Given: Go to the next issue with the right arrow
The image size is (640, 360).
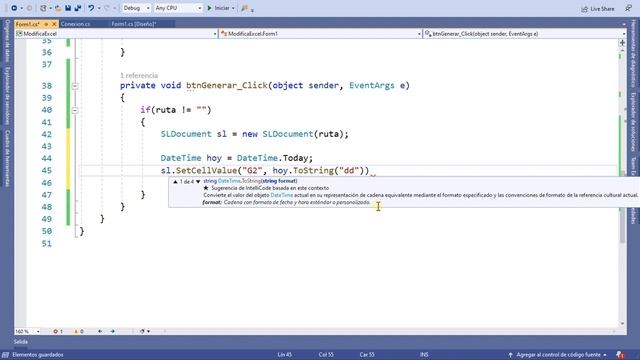Looking at the screenshot, I should pyautogui.click(x=112, y=331).
